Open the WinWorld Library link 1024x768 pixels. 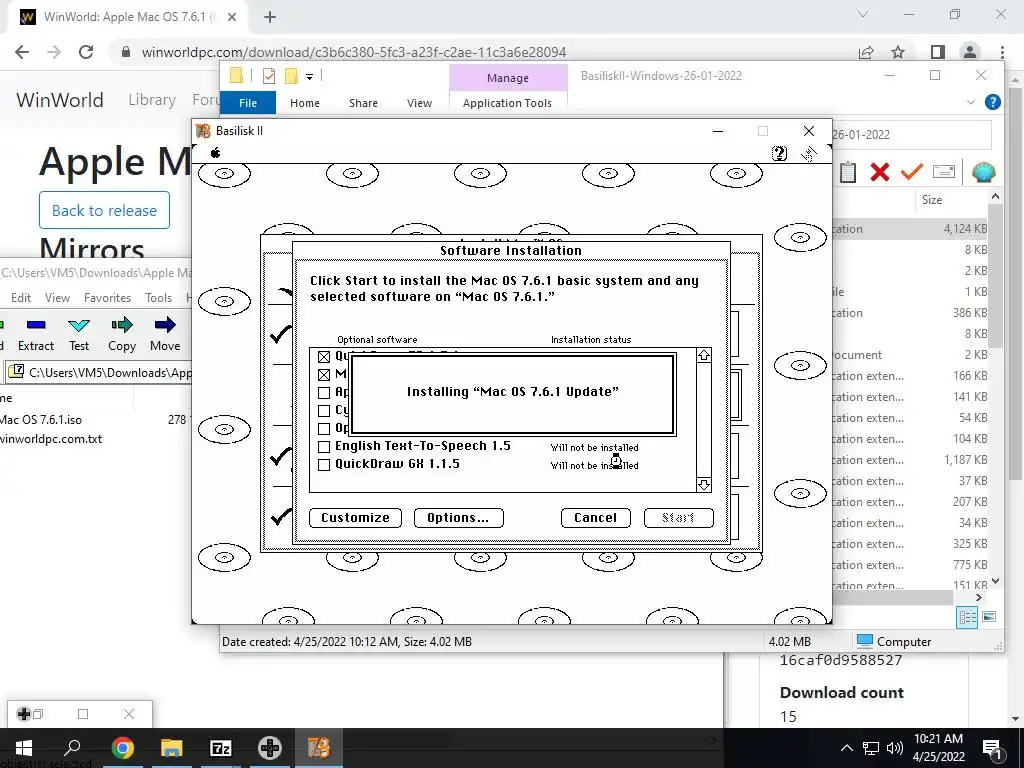pos(152,99)
